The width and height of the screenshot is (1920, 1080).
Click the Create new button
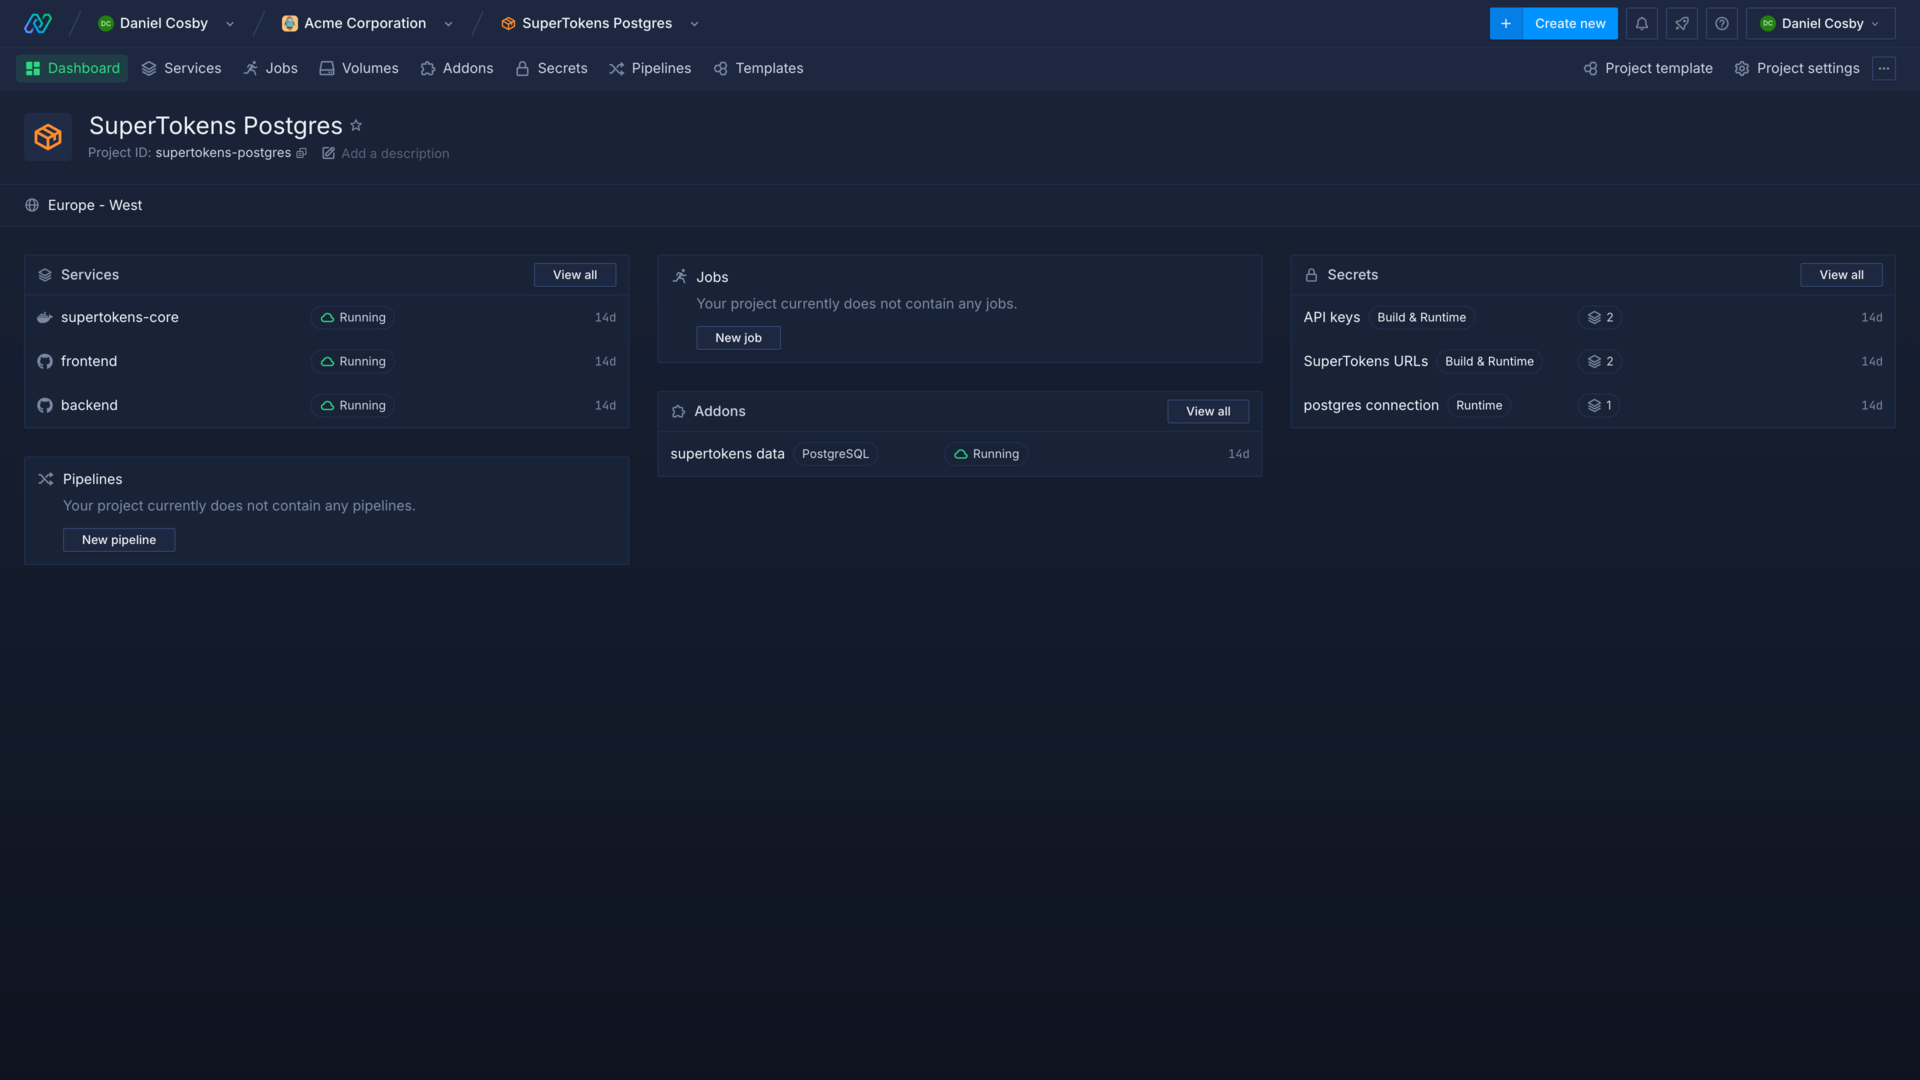1570,23
